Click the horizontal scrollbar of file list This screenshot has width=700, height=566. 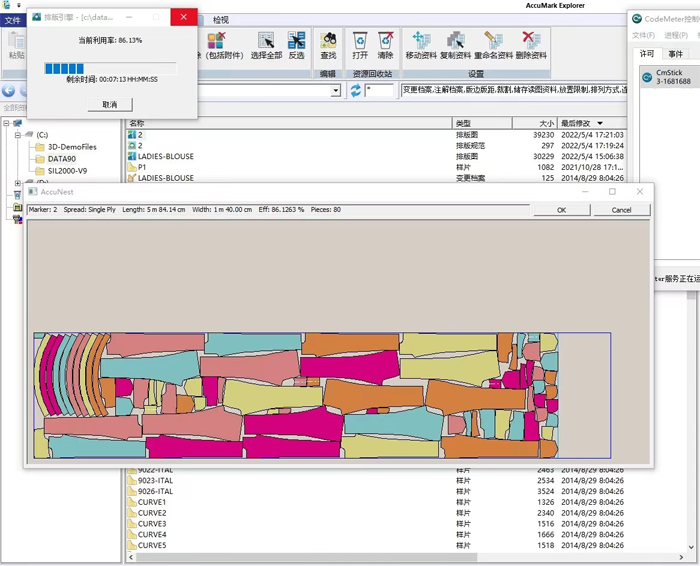[x=306, y=557]
